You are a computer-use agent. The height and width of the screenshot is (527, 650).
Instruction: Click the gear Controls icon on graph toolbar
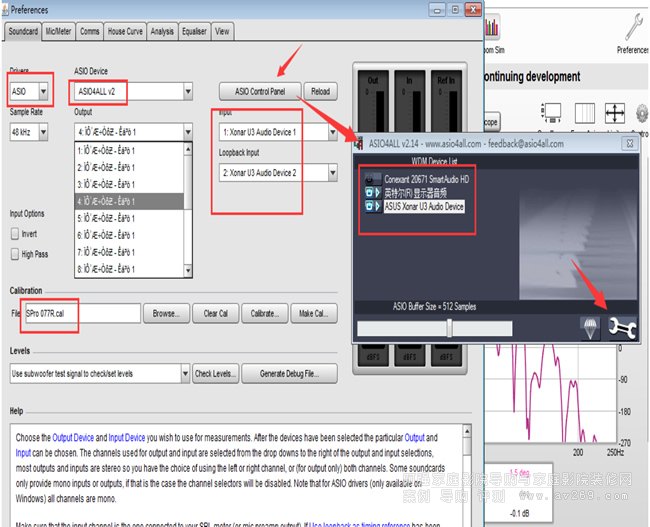tap(641, 114)
